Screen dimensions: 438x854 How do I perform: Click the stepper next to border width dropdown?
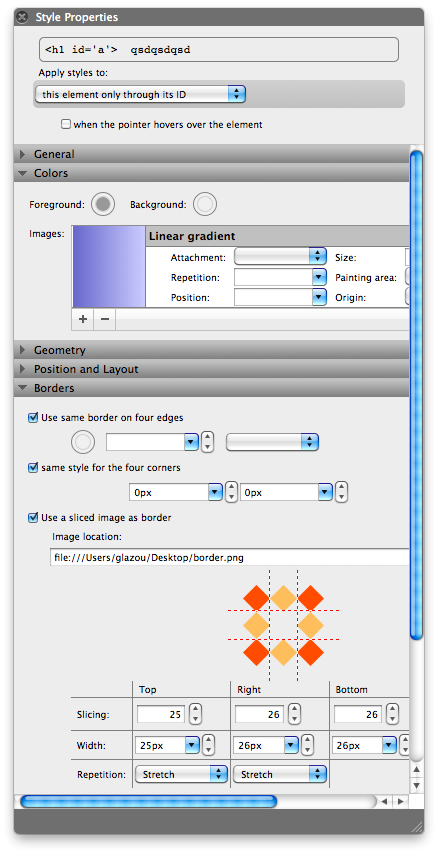(x=207, y=442)
